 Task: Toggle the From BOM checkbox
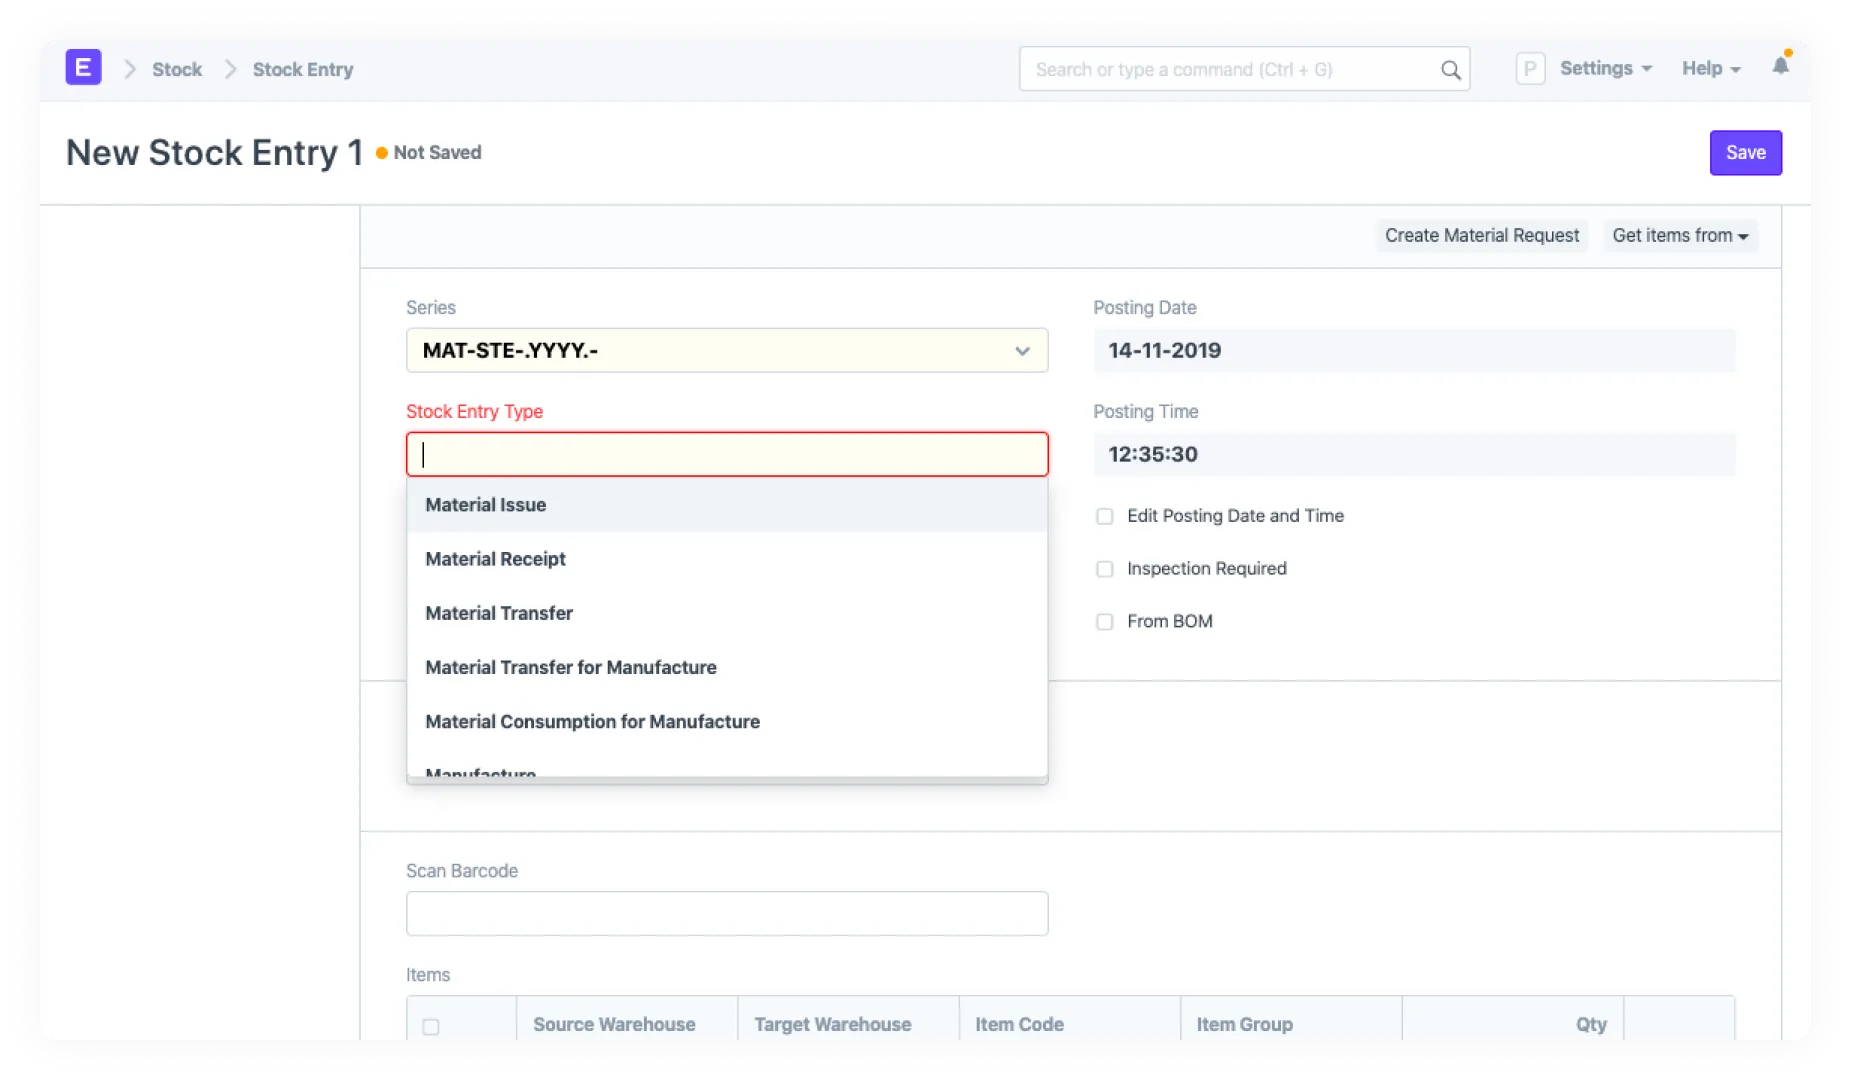point(1104,622)
